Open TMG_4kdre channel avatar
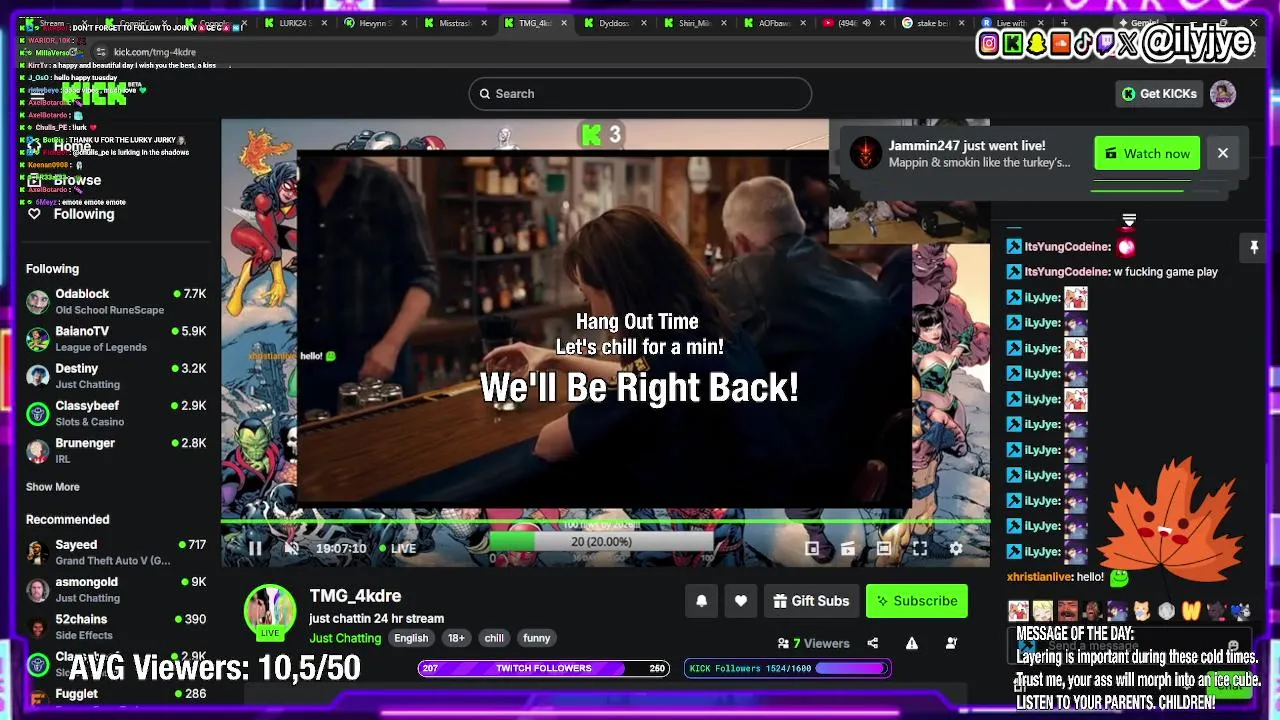1280x720 pixels. pos(270,611)
